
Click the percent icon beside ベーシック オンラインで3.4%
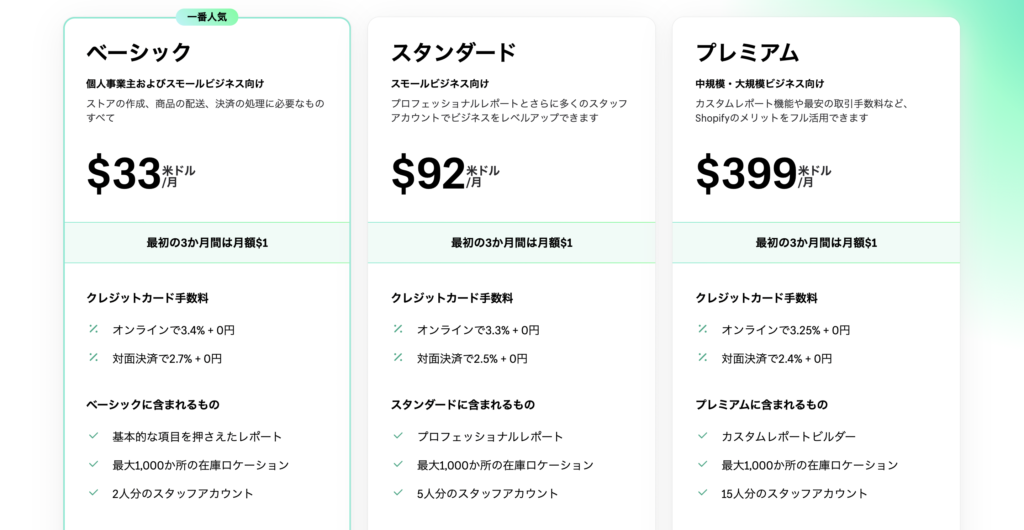point(93,329)
